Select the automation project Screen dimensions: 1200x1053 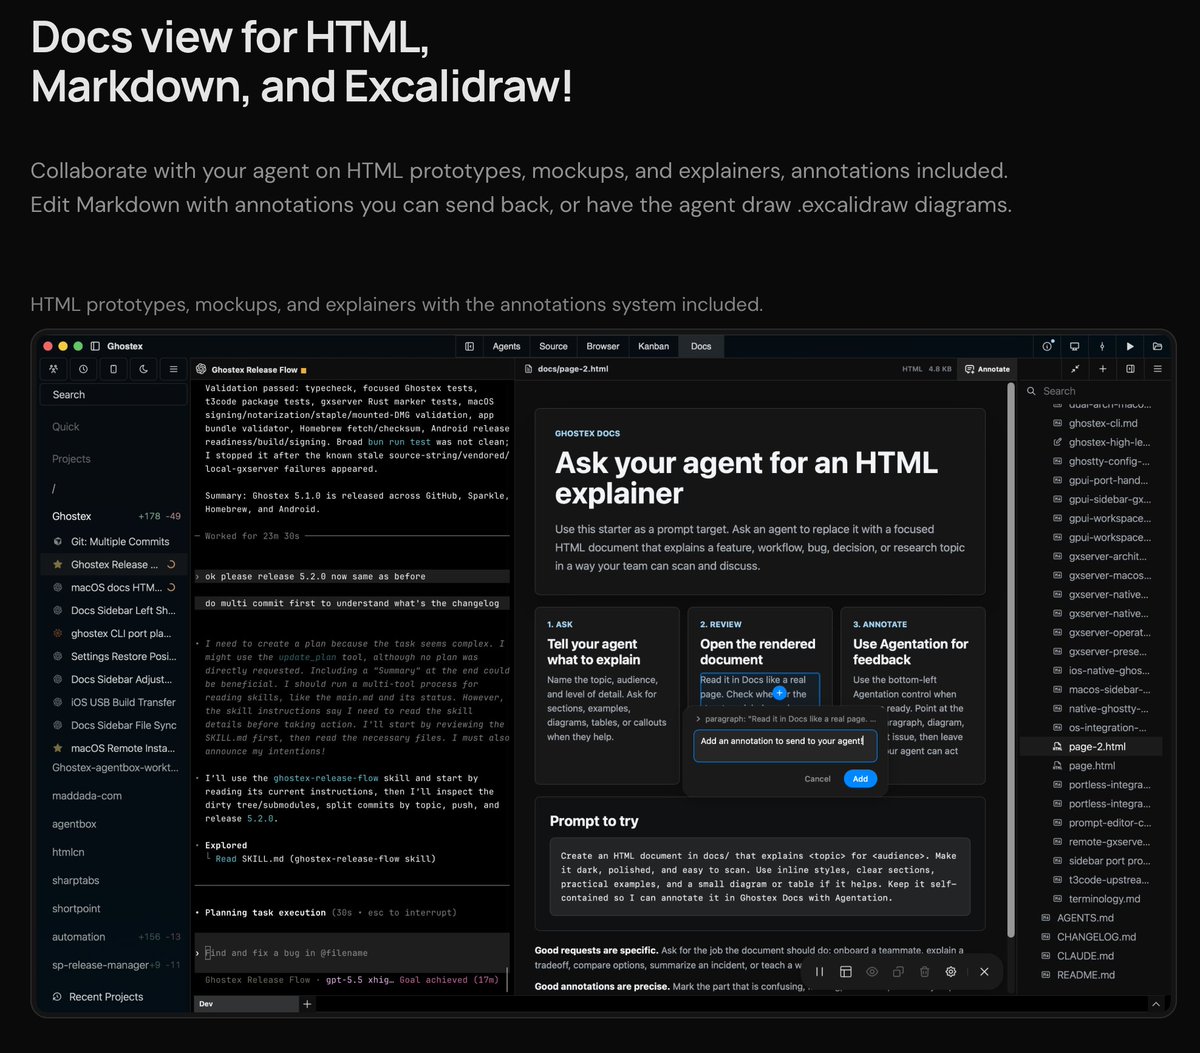tap(114, 937)
